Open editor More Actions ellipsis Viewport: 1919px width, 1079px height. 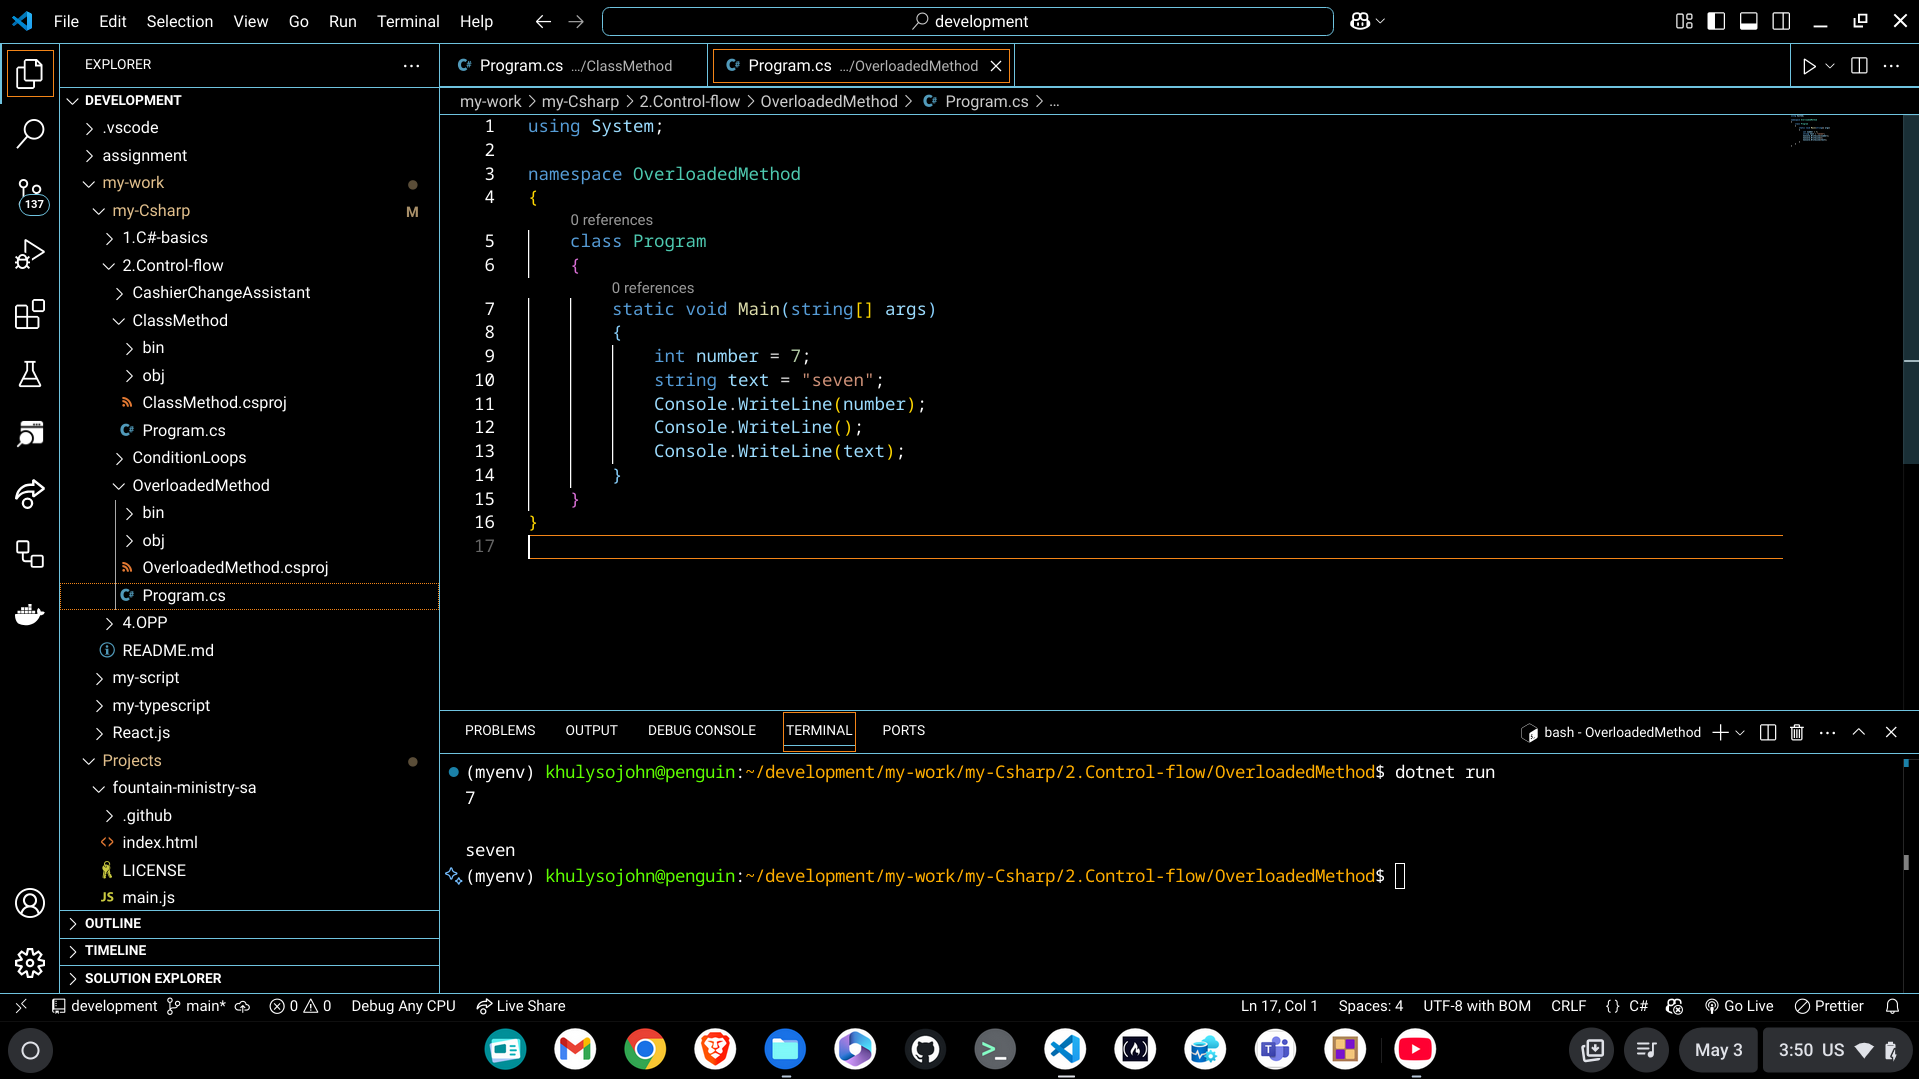pos(1891,66)
